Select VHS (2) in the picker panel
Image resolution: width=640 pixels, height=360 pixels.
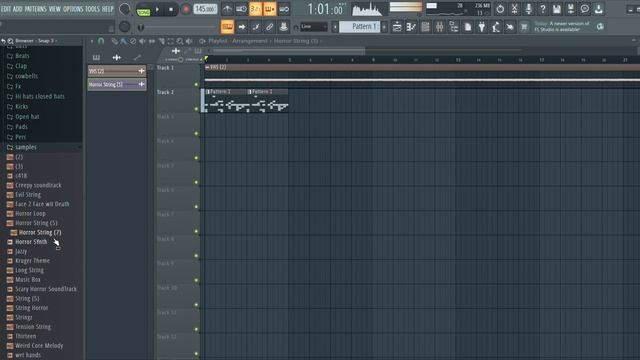tap(117, 71)
